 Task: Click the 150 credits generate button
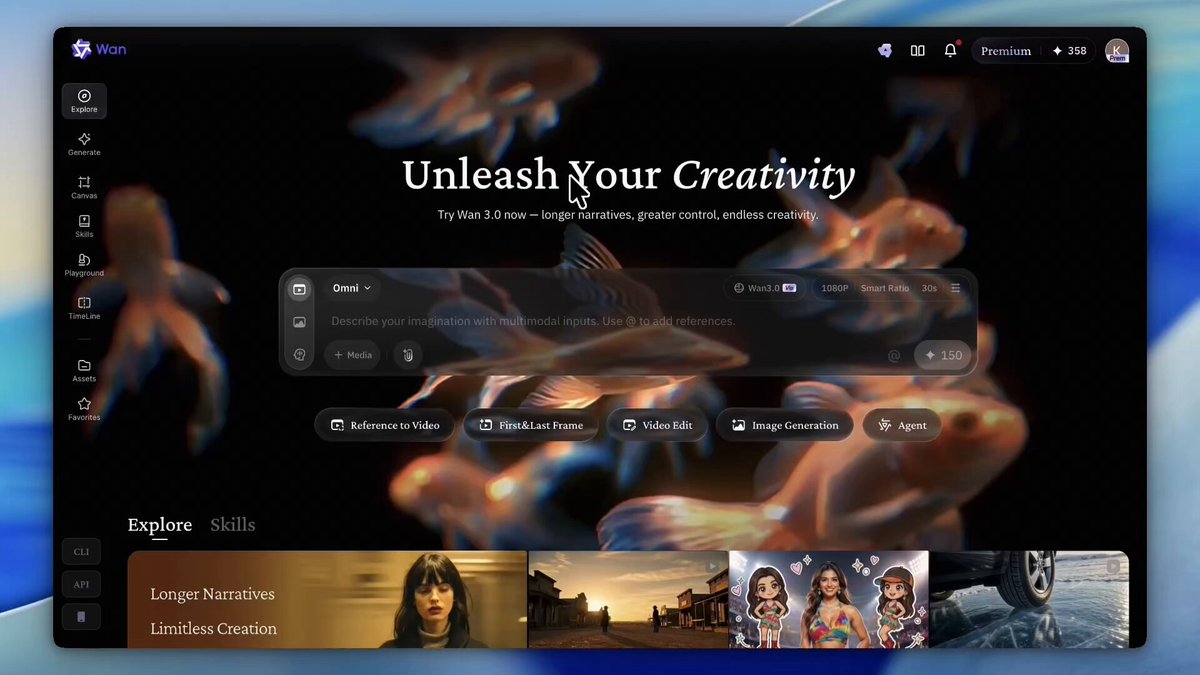[943, 355]
